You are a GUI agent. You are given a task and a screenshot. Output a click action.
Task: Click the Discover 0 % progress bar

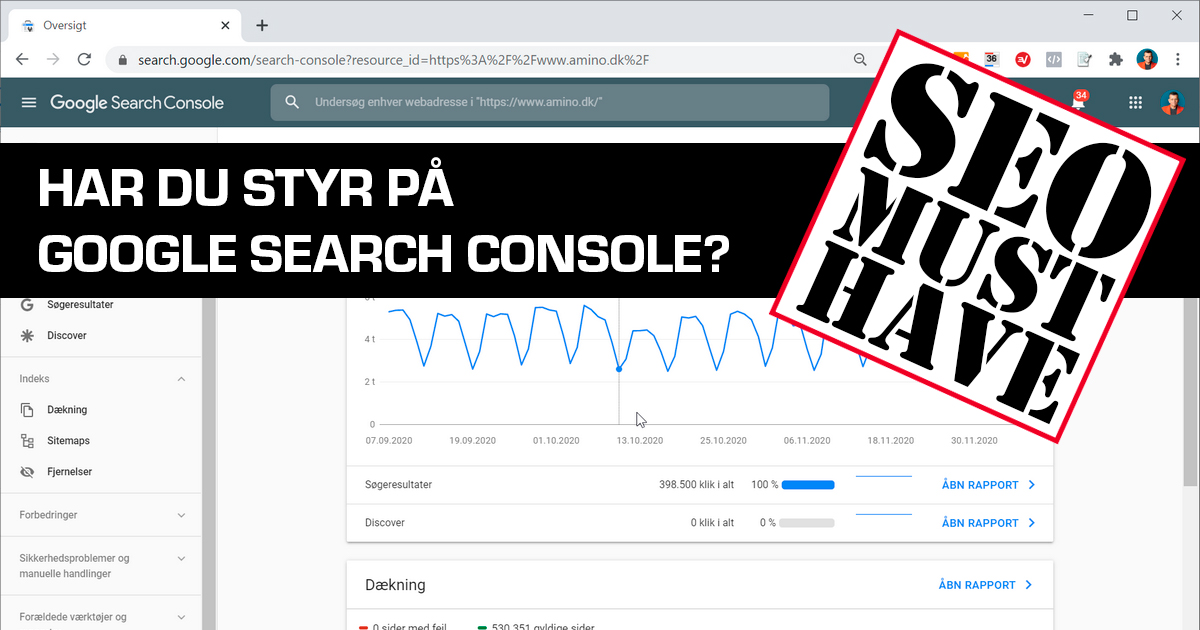click(808, 523)
